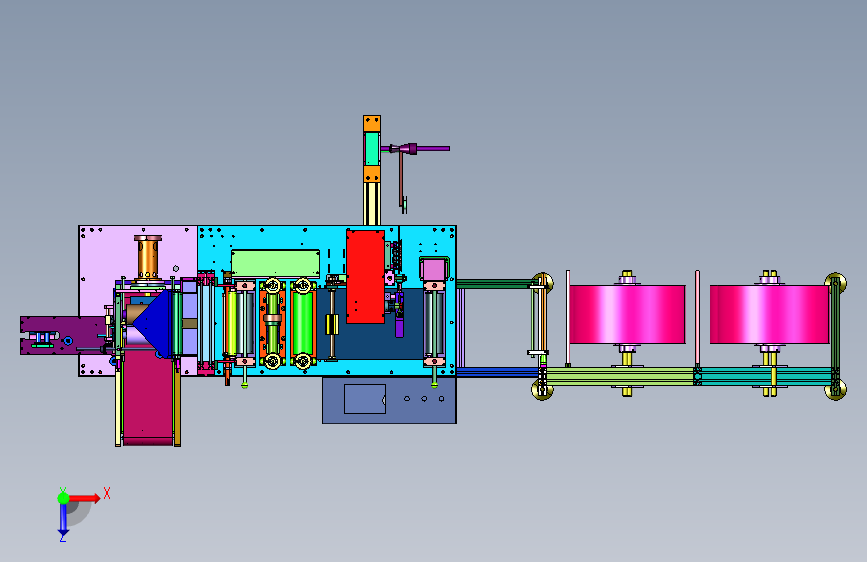Image resolution: width=867 pixels, height=562 pixels.
Task: Select the copper cylinder on the lilac plate
Action: [x=148, y=258]
